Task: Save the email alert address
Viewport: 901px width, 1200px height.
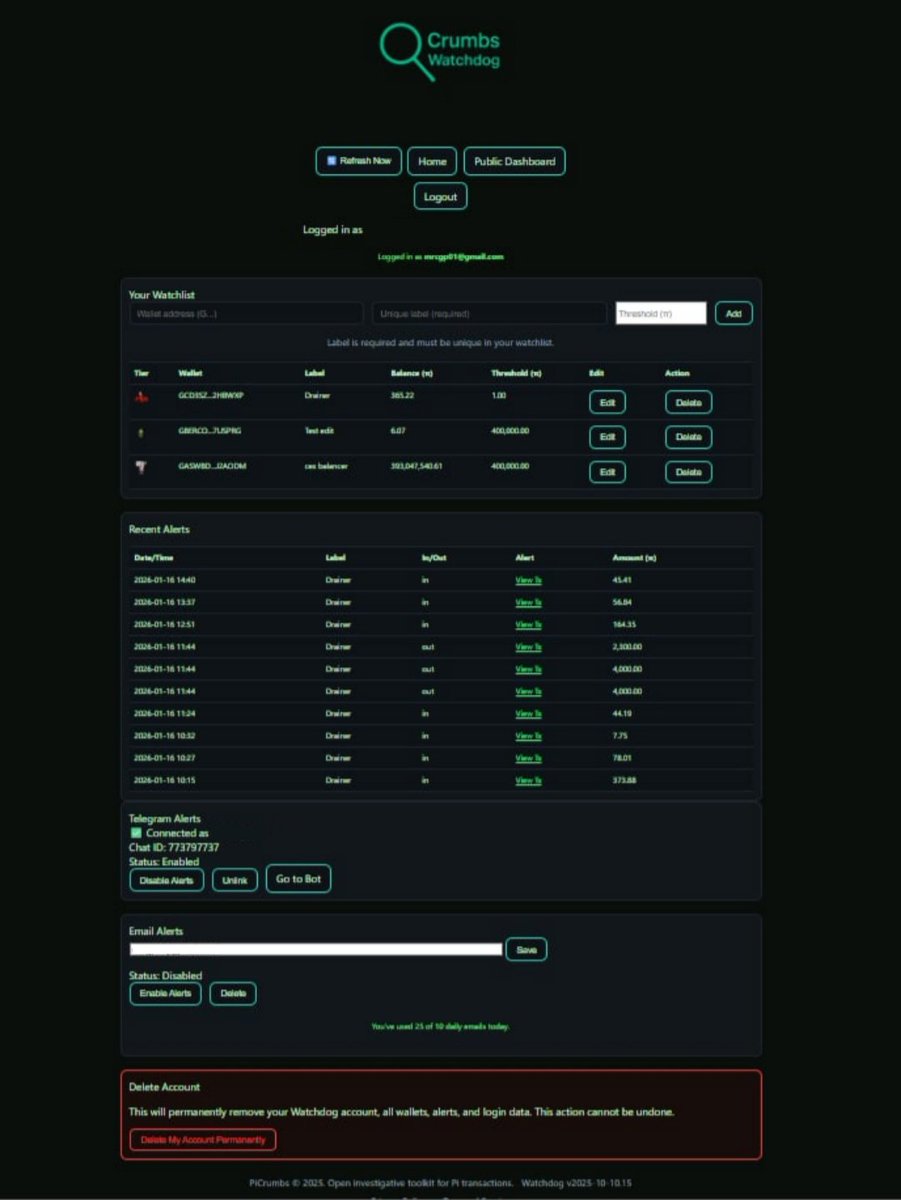Action: (x=526, y=949)
